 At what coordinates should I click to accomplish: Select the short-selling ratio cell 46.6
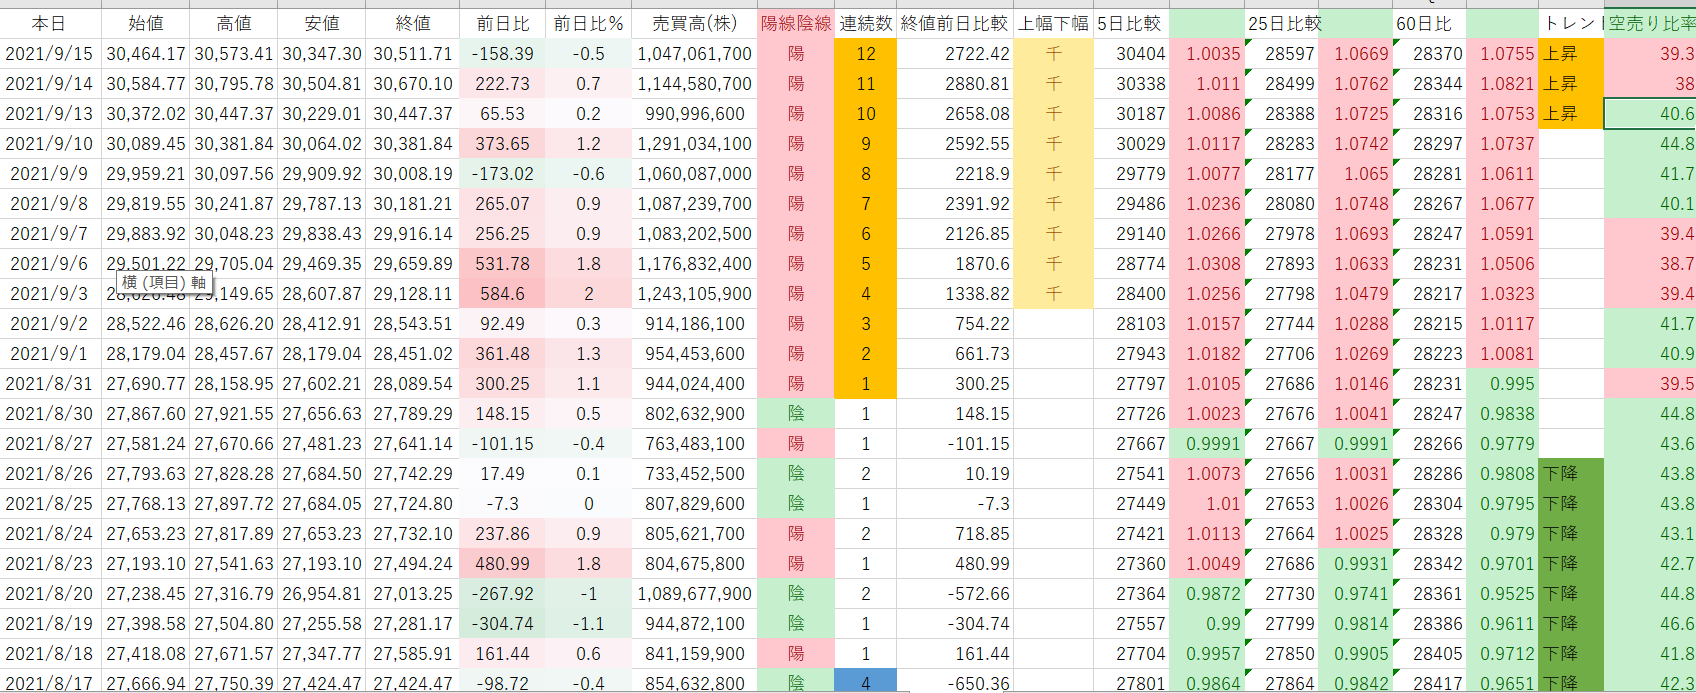pyautogui.click(x=1650, y=623)
